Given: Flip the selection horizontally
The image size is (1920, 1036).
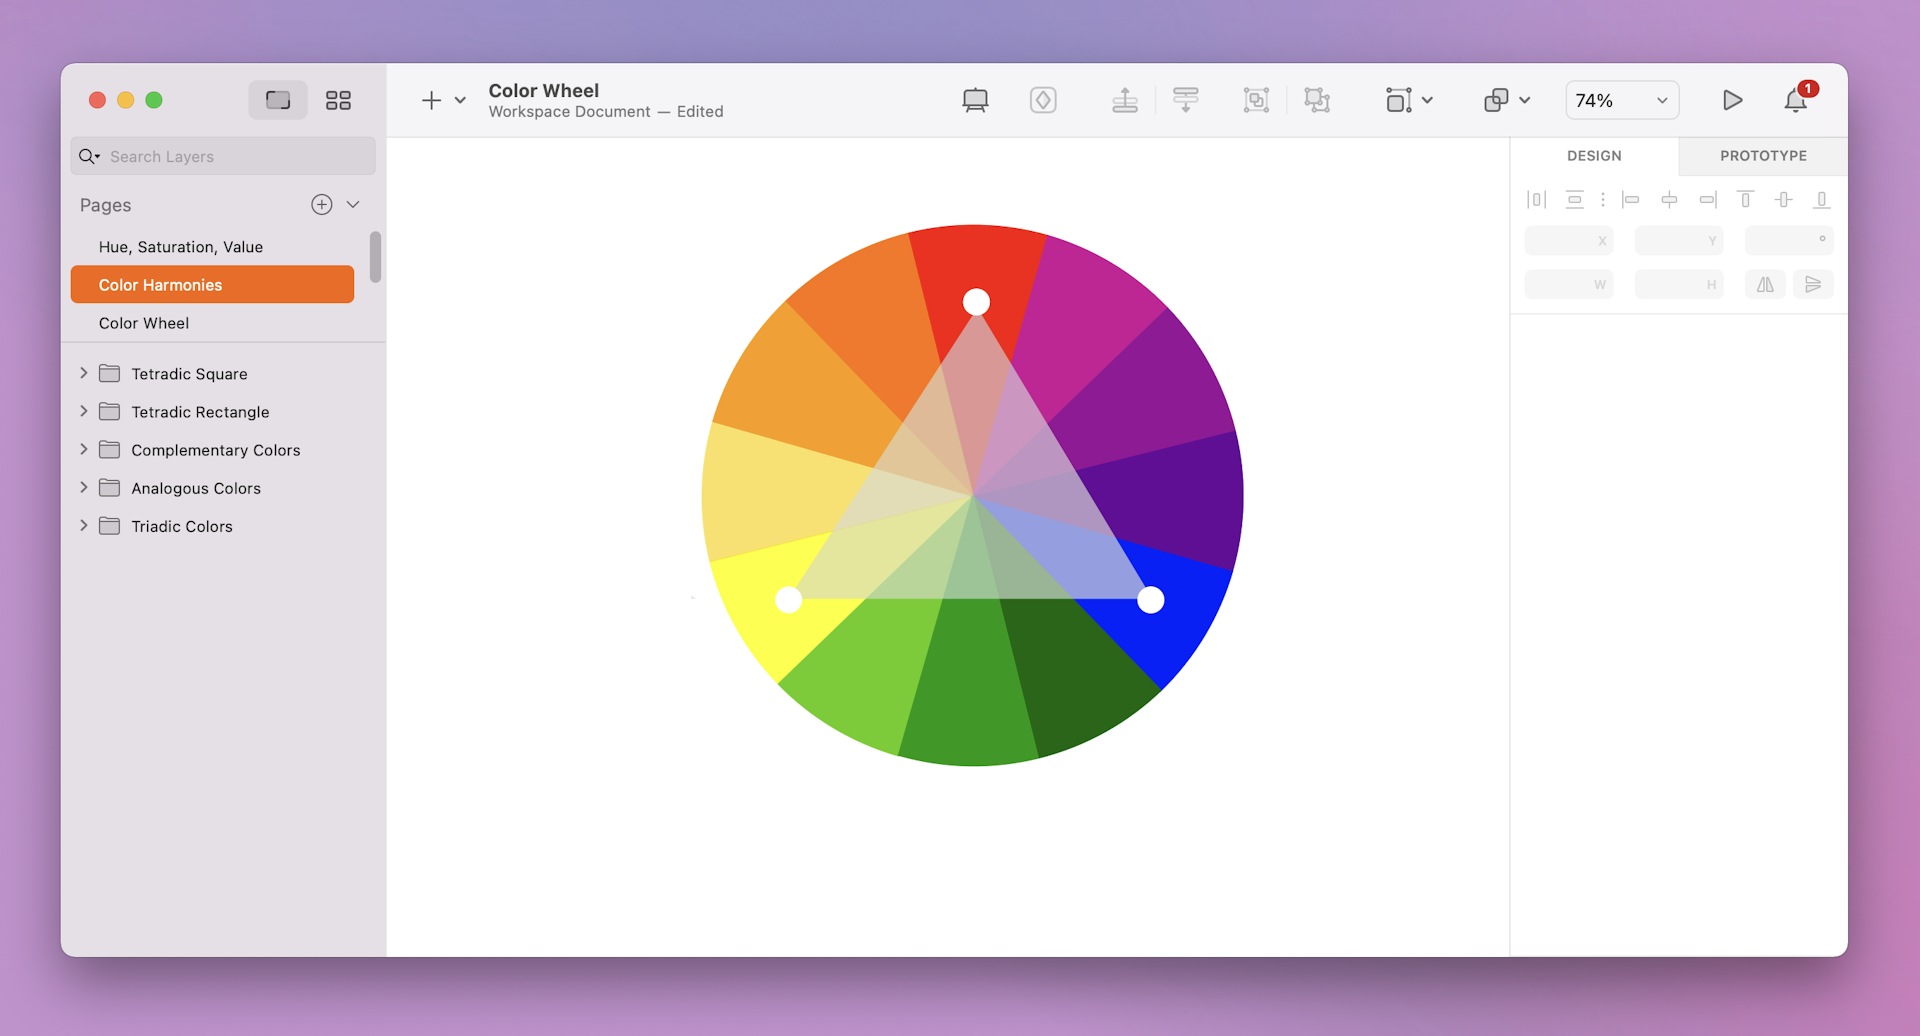Looking at the screenshot, I should pos(1764,285).
